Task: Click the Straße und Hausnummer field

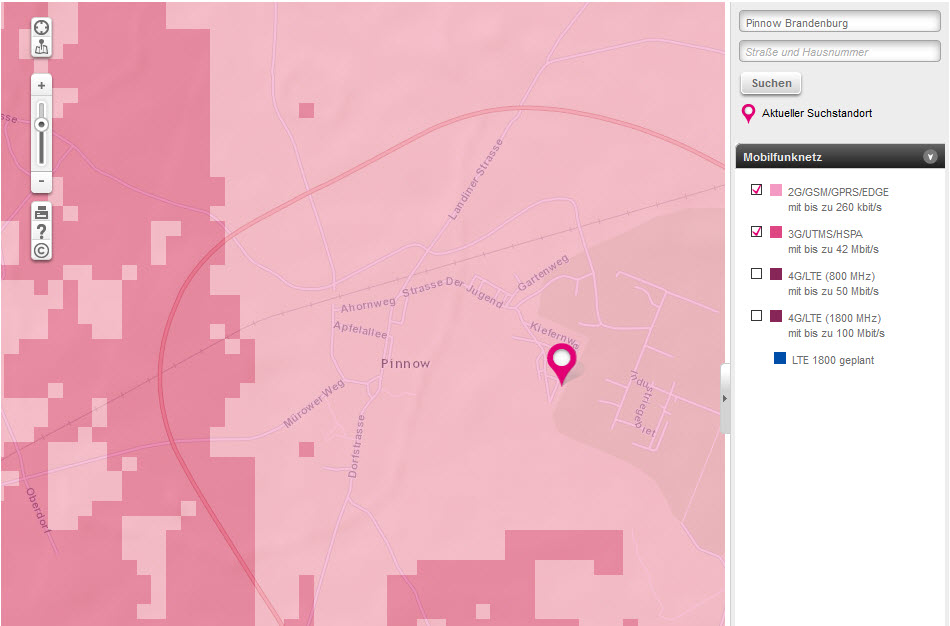Action: pos(839,52)
